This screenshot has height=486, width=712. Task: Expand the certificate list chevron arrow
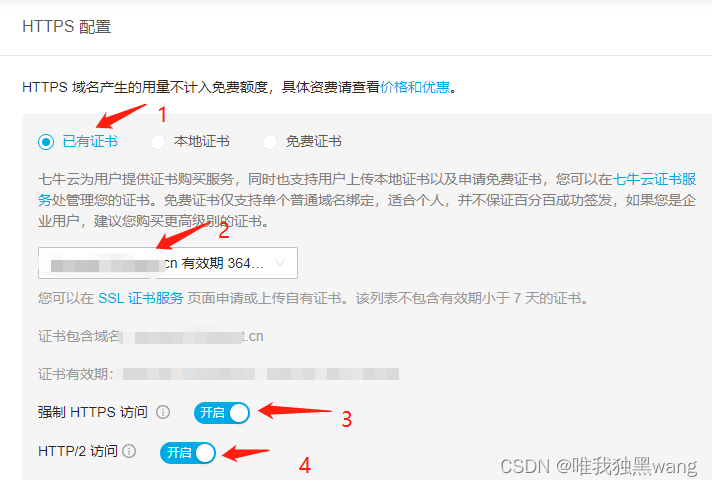coord(280,263)
